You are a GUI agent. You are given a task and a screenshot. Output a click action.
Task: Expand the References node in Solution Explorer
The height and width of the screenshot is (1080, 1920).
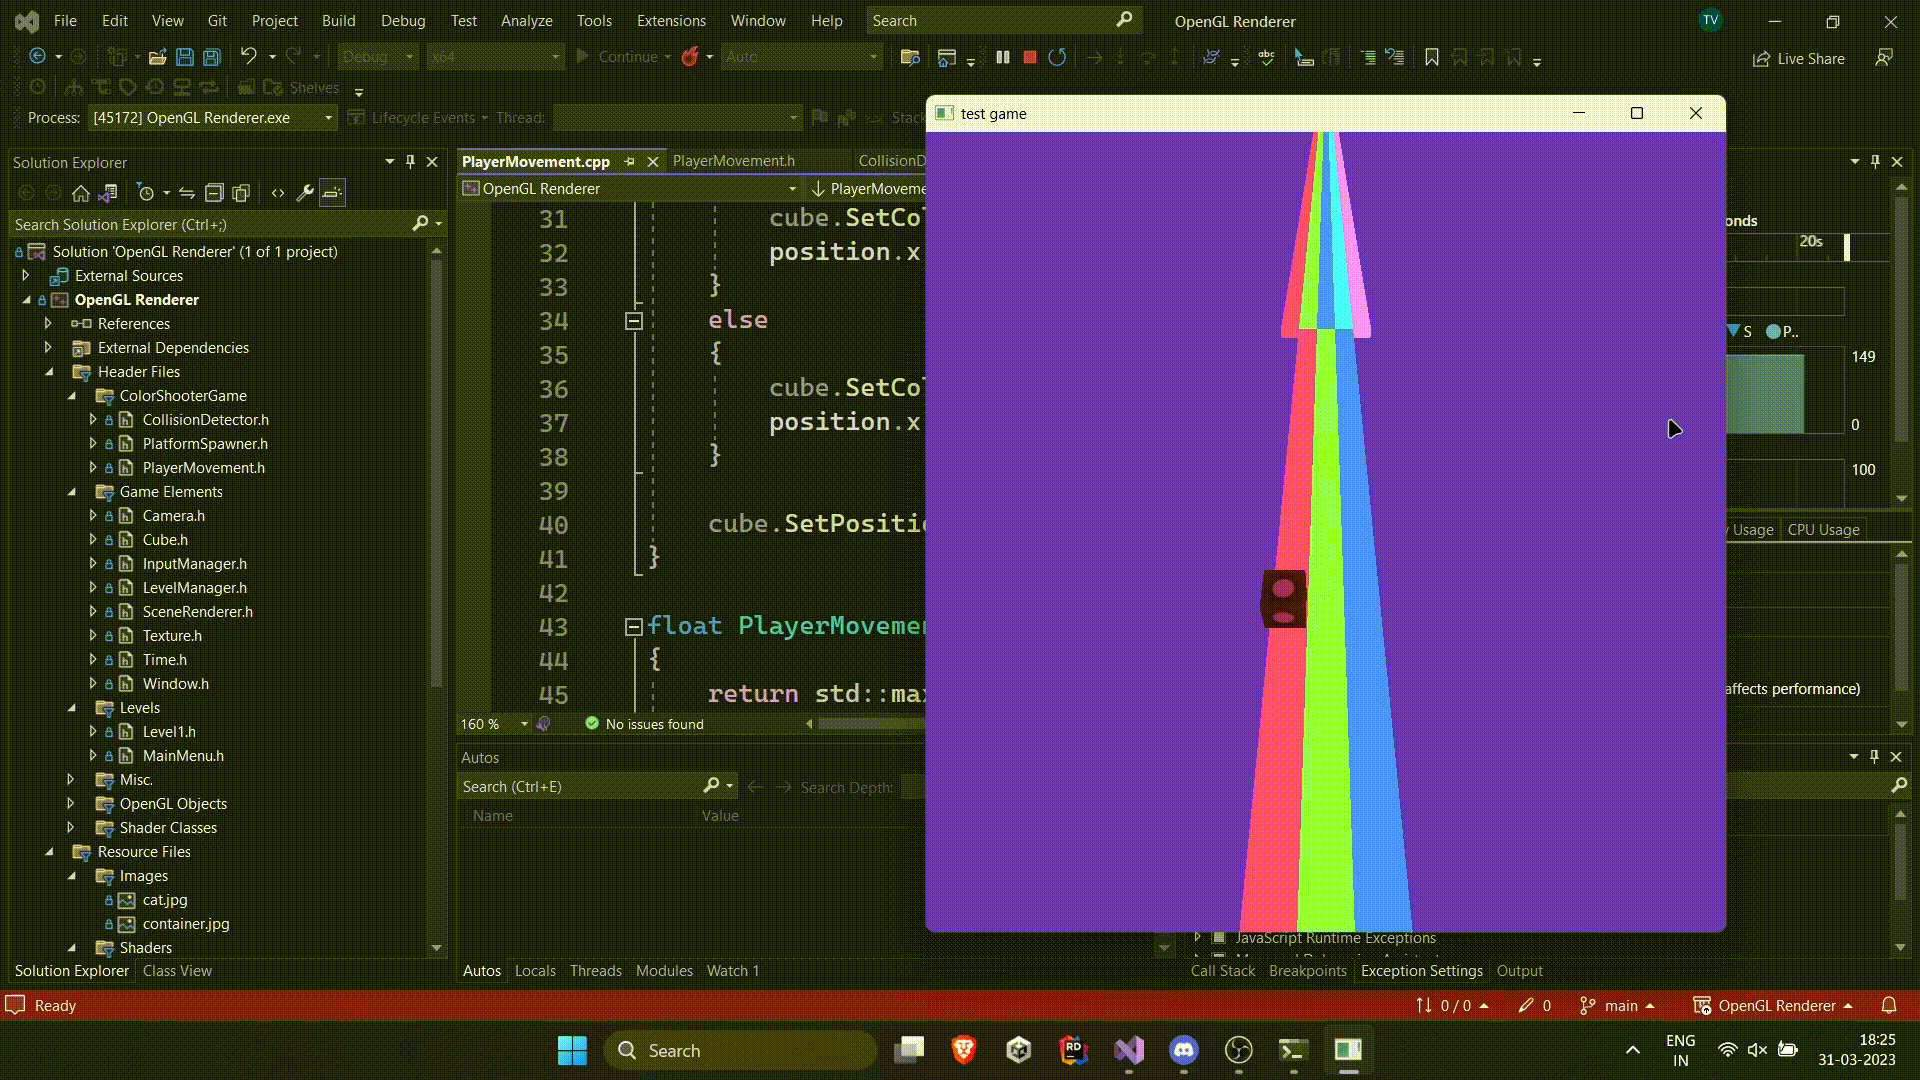(47, 323)
